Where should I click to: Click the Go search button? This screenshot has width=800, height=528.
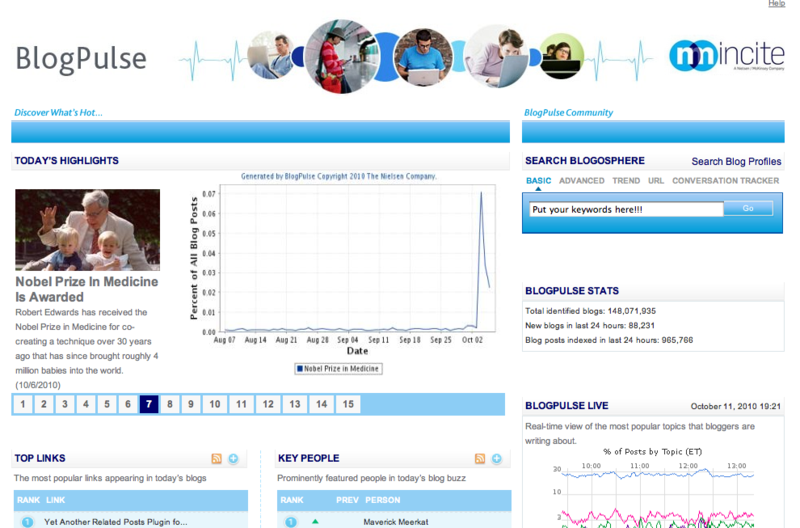748,208
